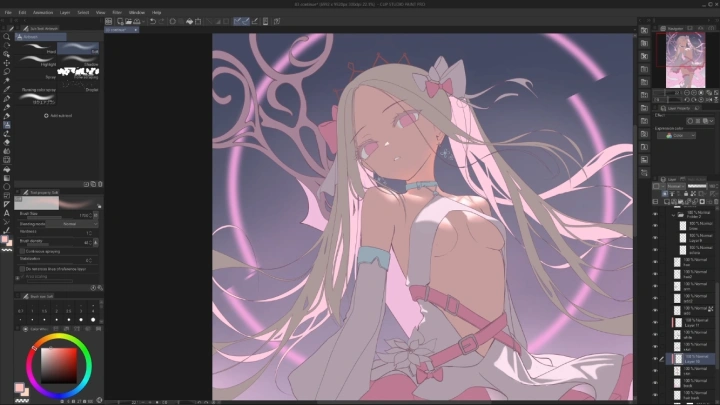This screenshot has width=720, height=405.
Task: Select the Eraser tool
Action: (7, 142)
